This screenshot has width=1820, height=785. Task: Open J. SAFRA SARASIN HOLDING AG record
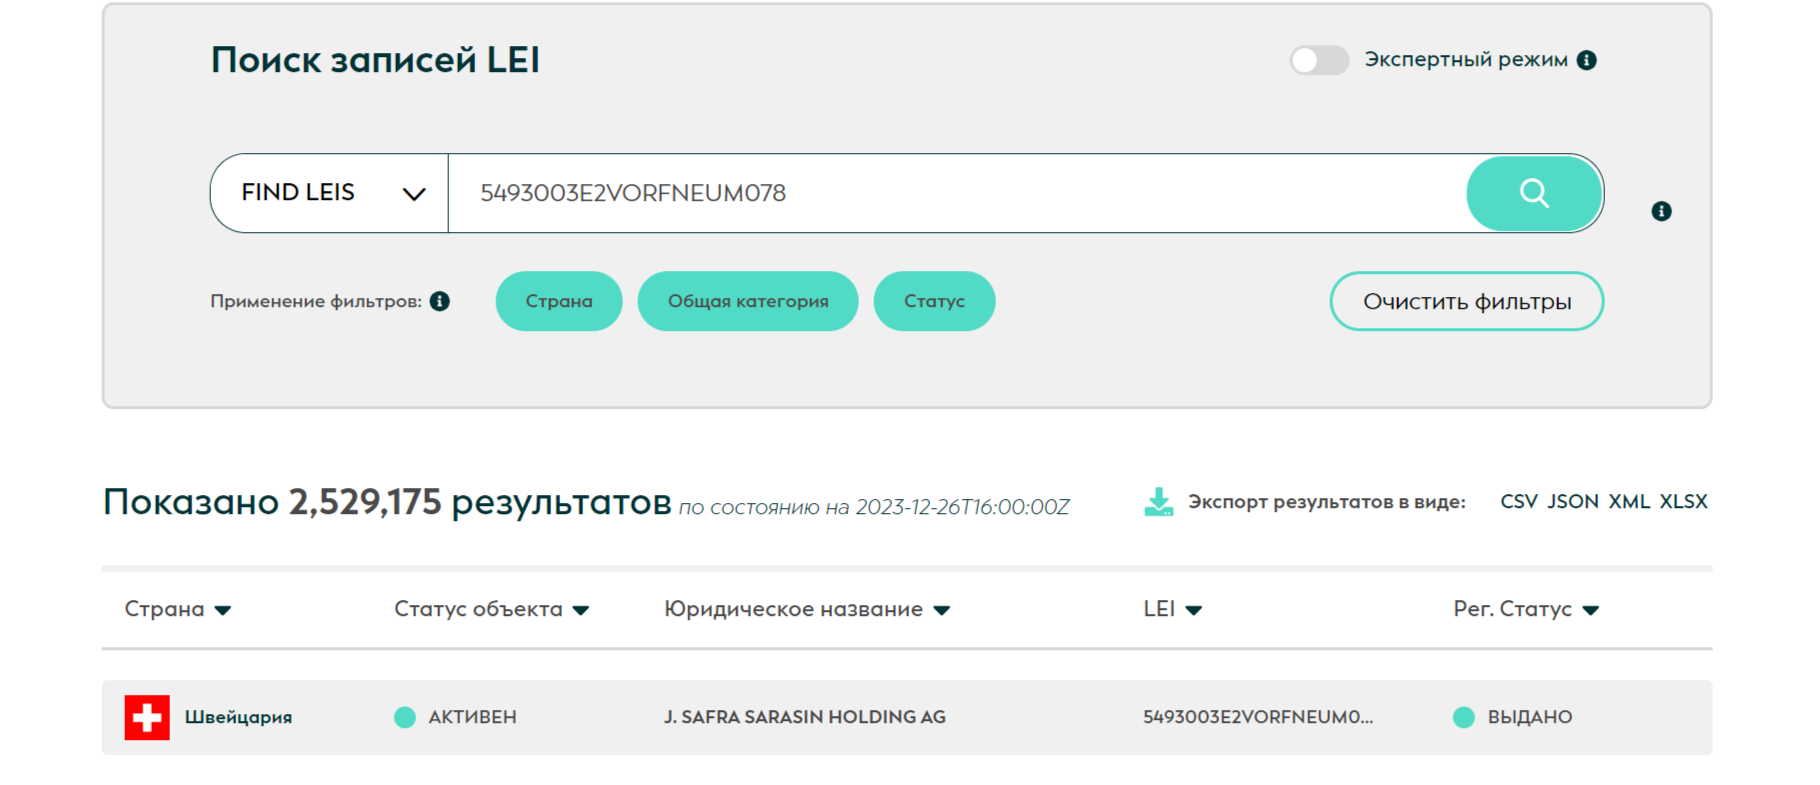[805, 717]
